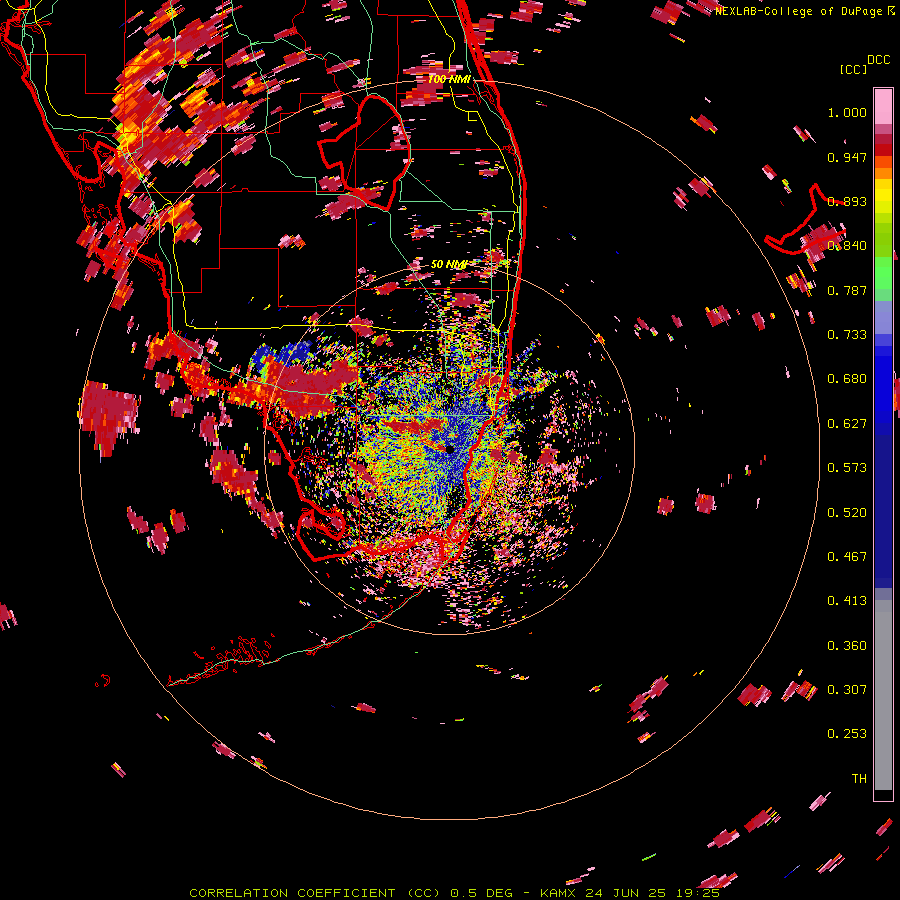The height and width of the screenshot is (900, 900).
Task: Select the 0.307 scale value
Action: [847, 690]
